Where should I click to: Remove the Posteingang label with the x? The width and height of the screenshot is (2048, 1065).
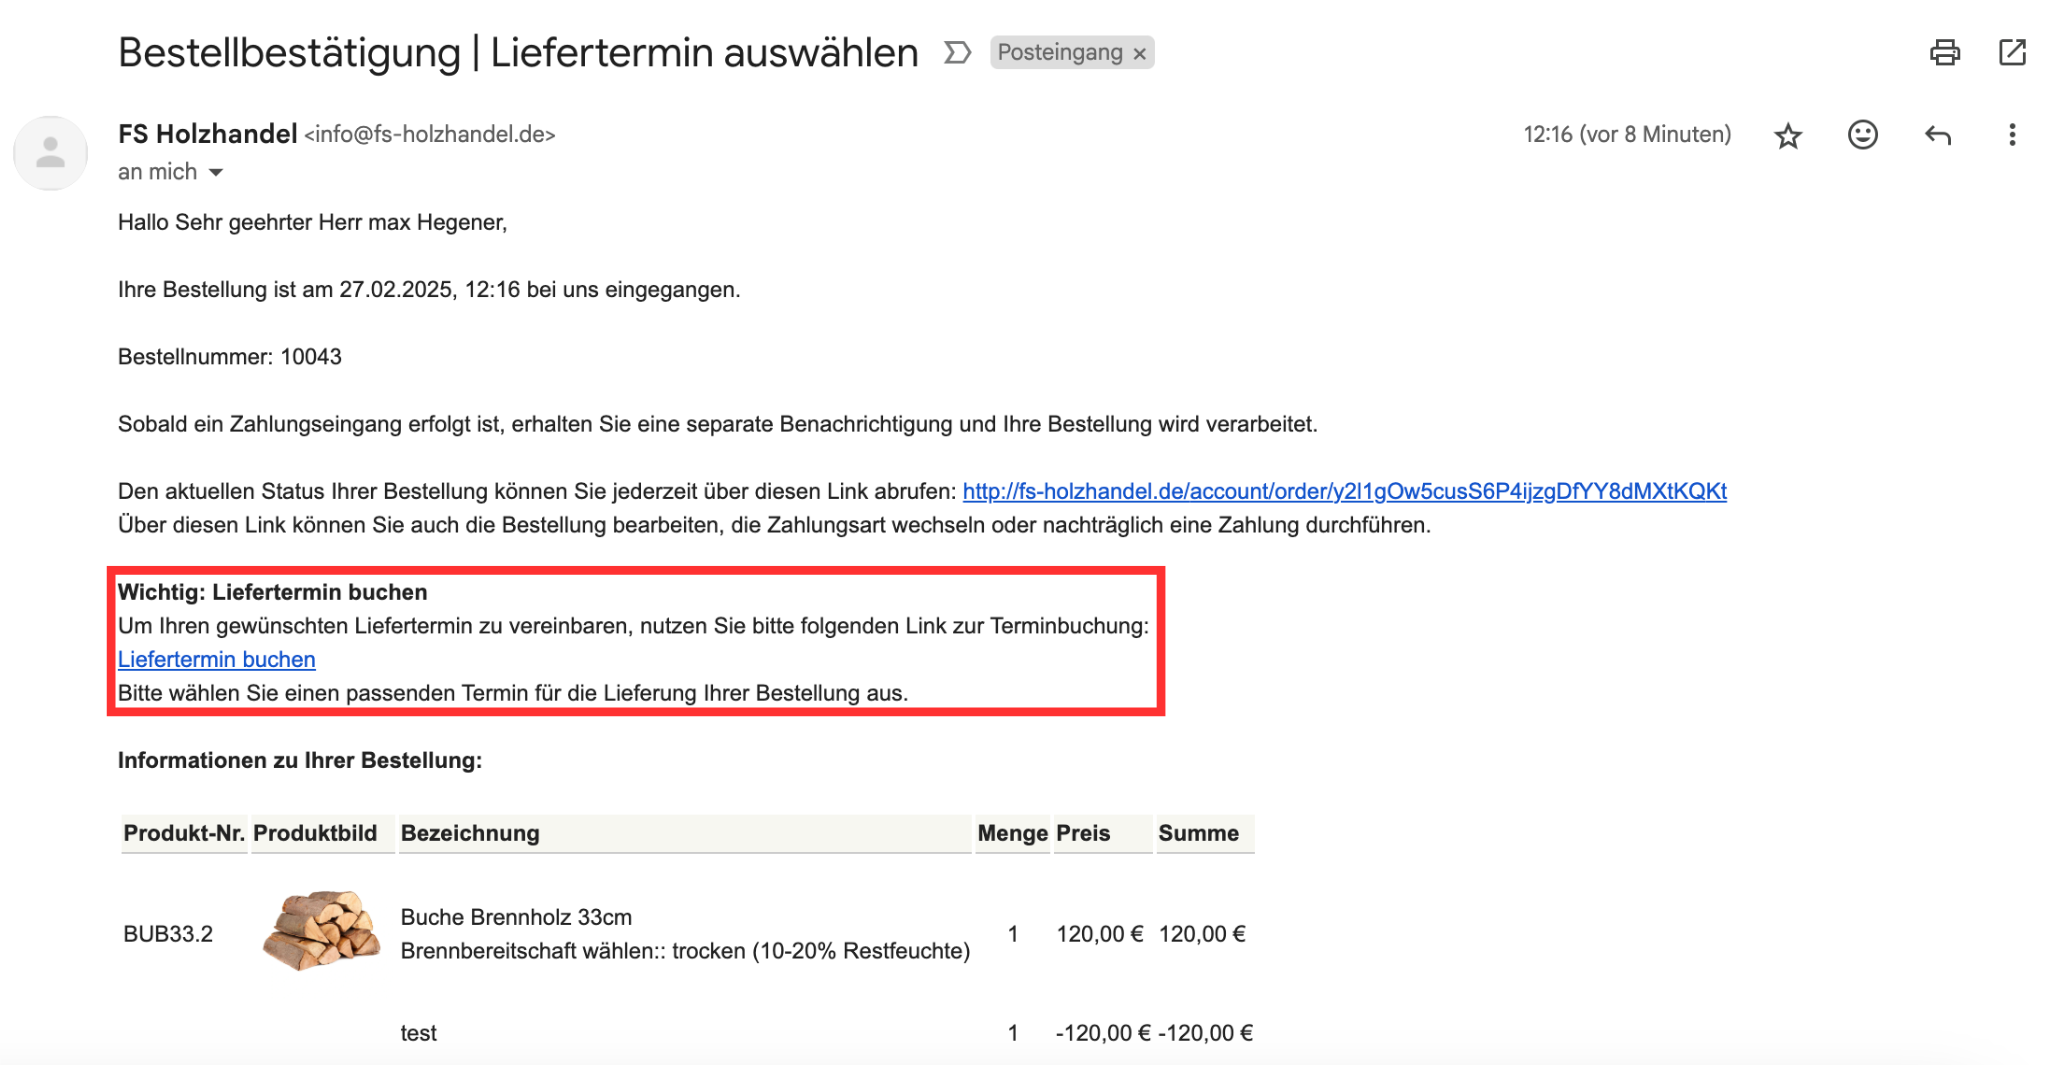(x=1139, y=54)
